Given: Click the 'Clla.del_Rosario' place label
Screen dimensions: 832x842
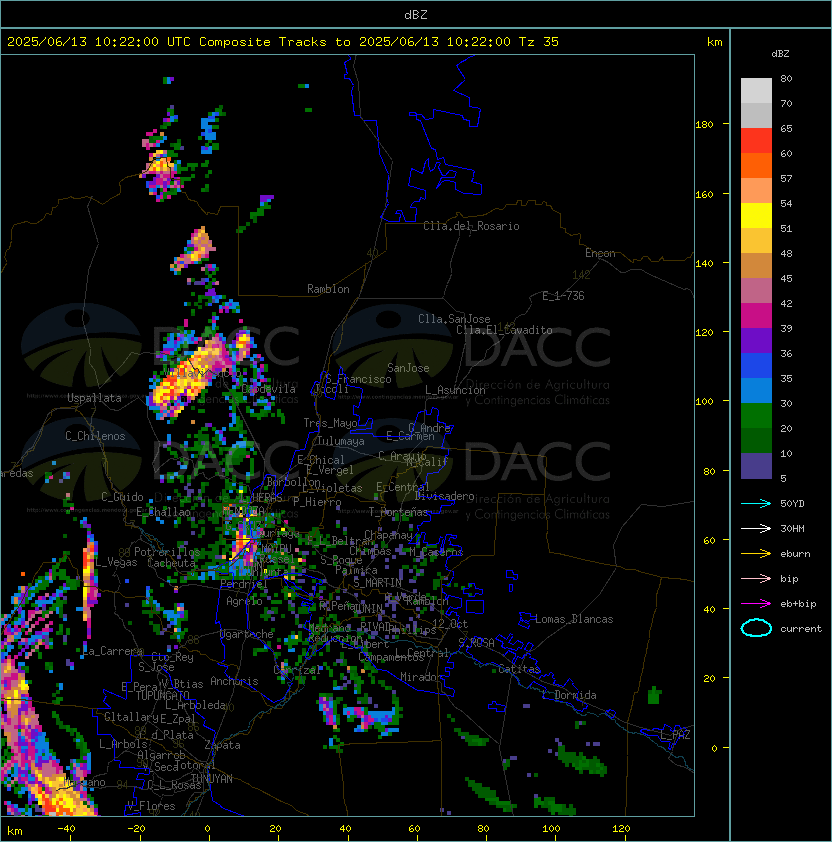Looking at the screenshot, I should coord(471,226).
